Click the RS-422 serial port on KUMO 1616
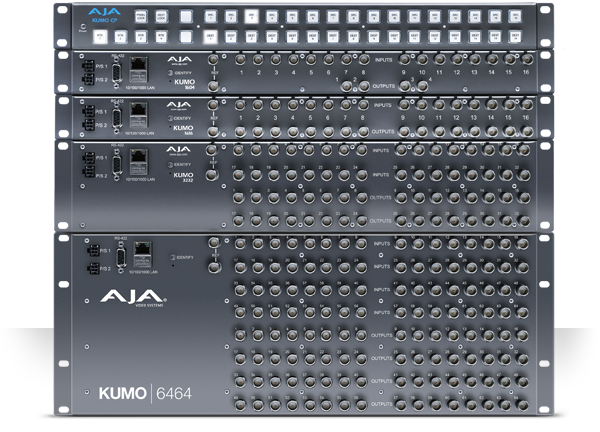 tap(116, 117)
